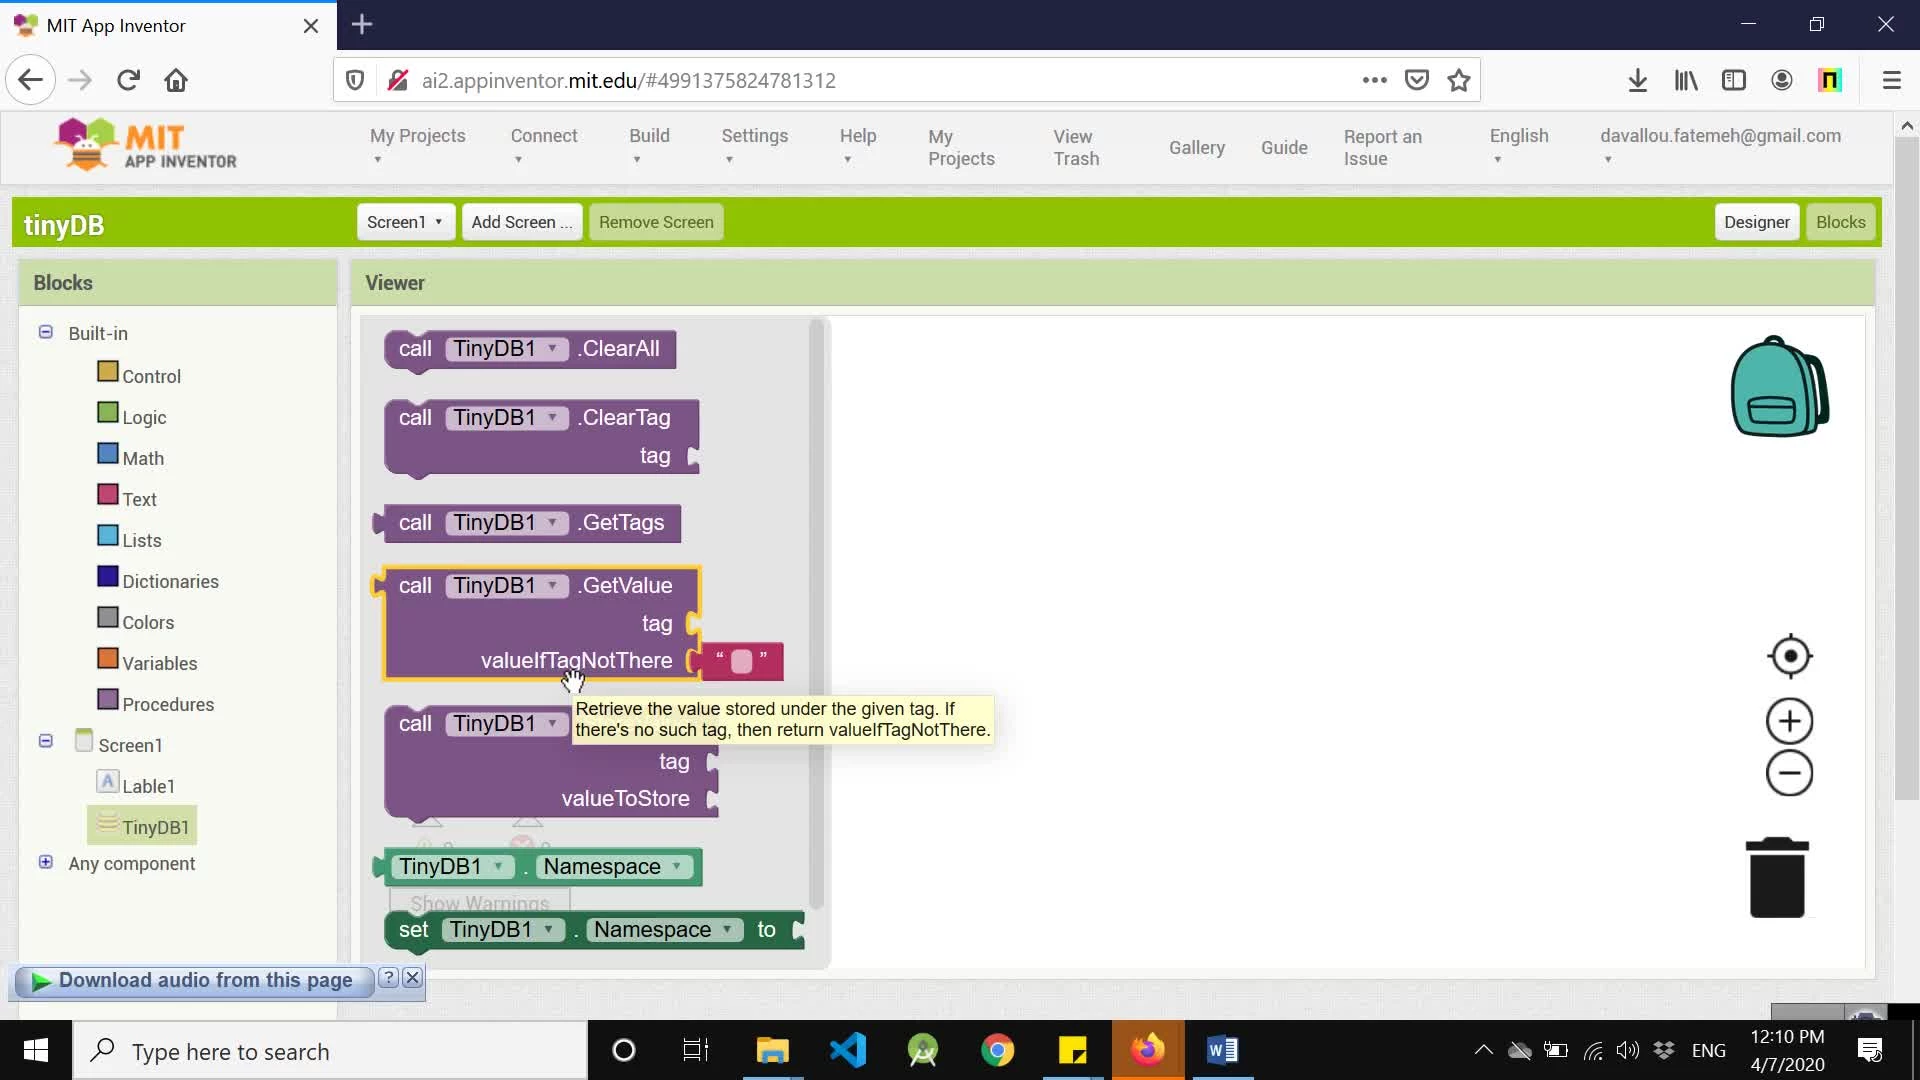Open the Namespace dropdown on the set block

(x=664, y=930)
